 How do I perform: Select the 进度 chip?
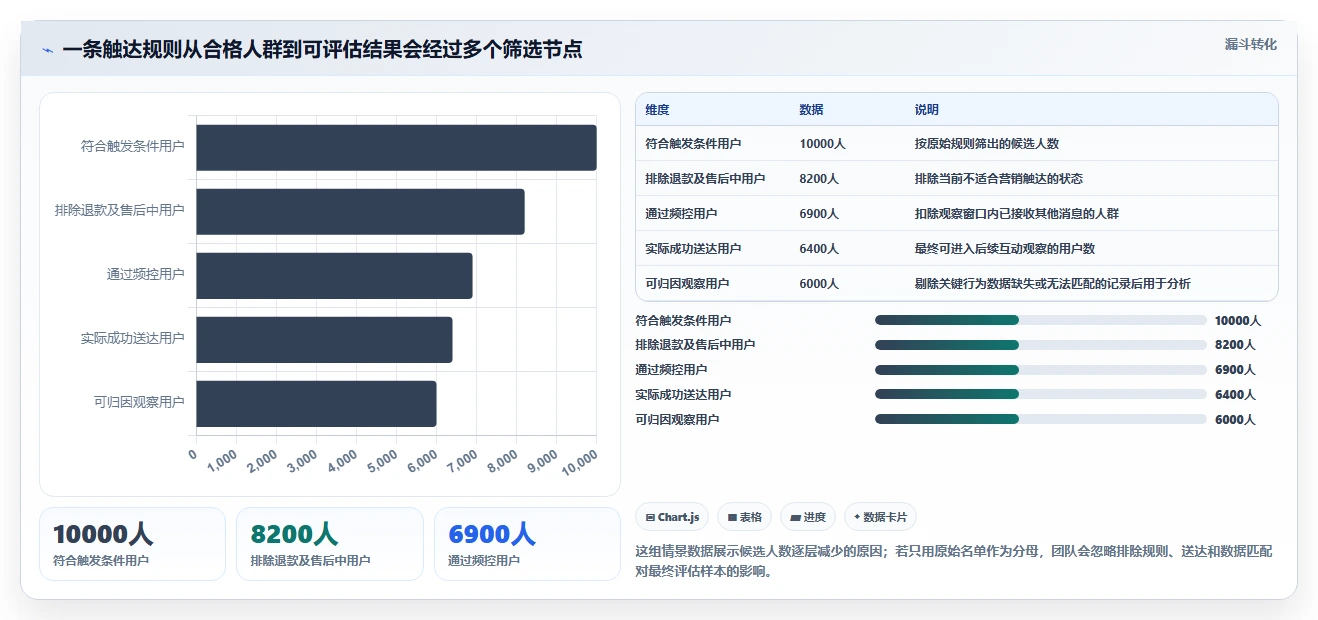(808, 517)
